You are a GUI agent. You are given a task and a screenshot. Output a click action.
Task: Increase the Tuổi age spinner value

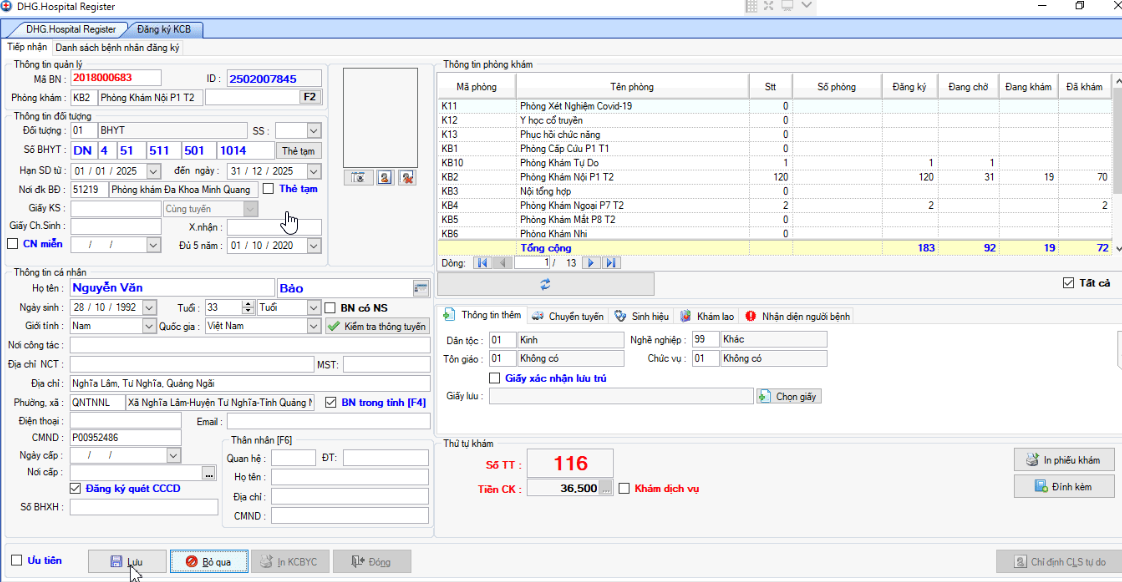click(248, 304)
